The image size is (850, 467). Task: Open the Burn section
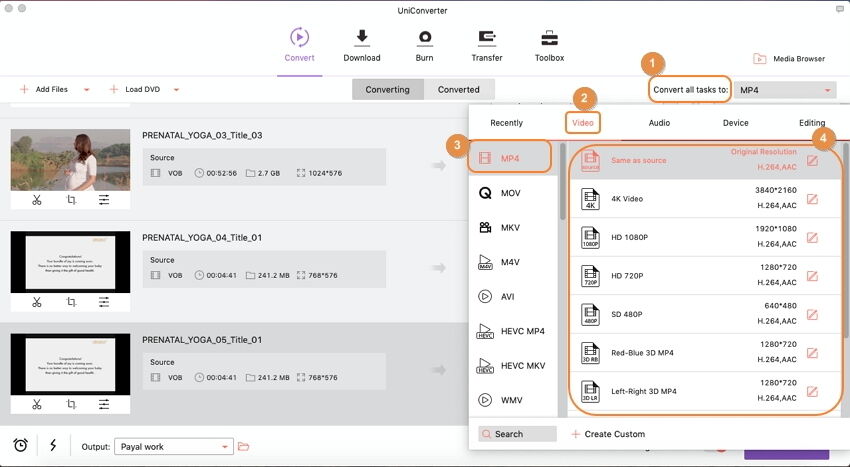(x=424, y=46)
